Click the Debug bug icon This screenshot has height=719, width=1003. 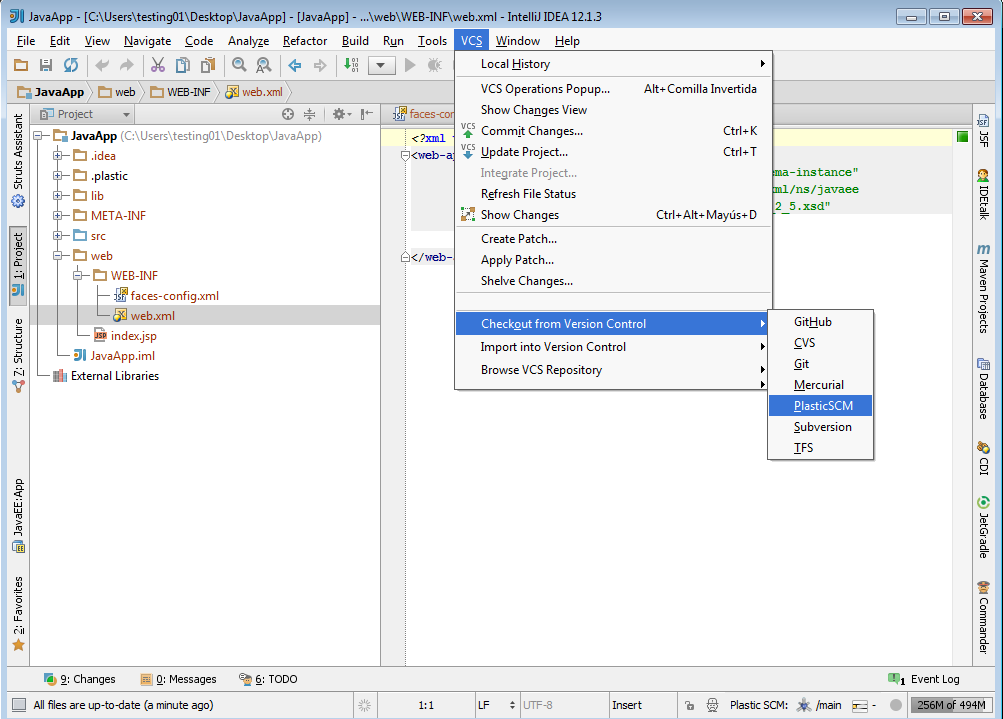coord(435,65)
